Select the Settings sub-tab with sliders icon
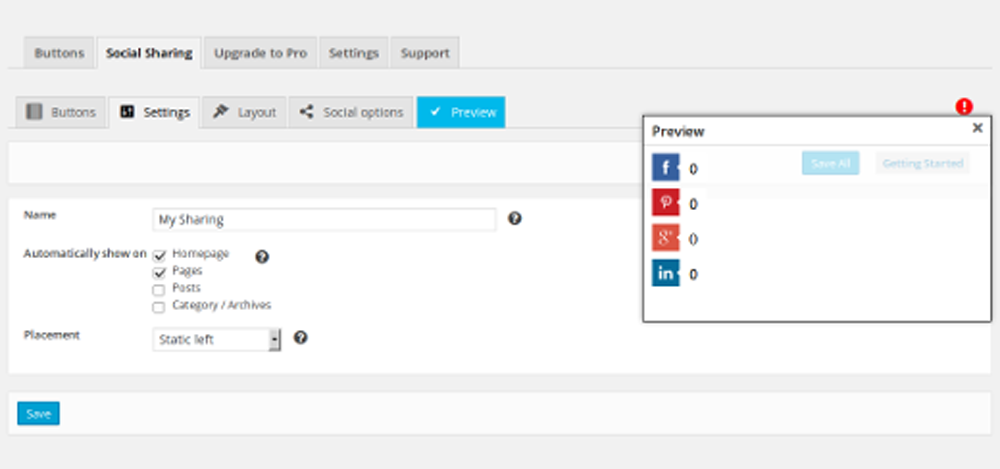1000x469 pixels. click(154, 112)
